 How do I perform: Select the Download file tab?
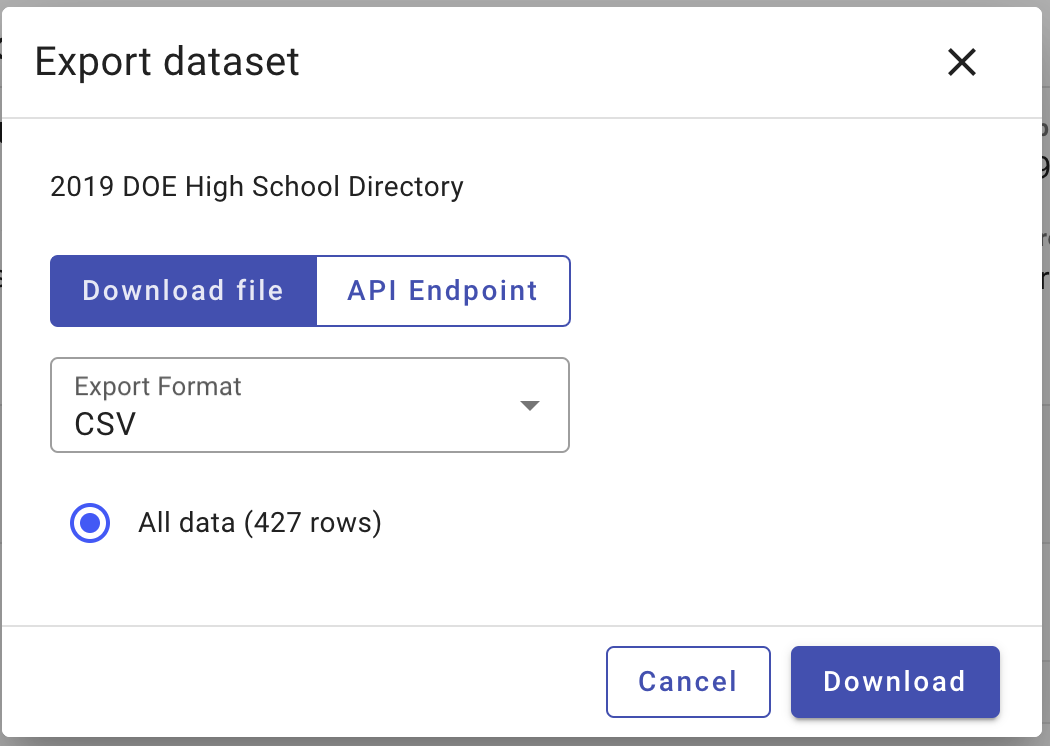pyautogui.click(x=183, y=291)
